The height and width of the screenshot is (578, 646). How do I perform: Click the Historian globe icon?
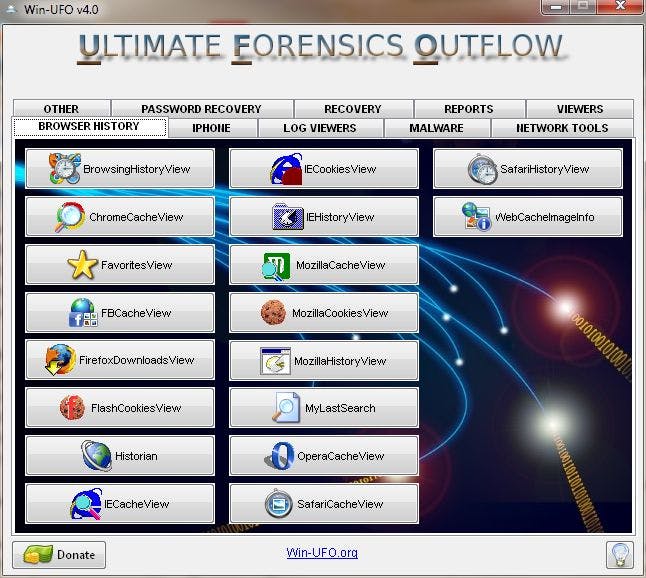coord(96,456)
